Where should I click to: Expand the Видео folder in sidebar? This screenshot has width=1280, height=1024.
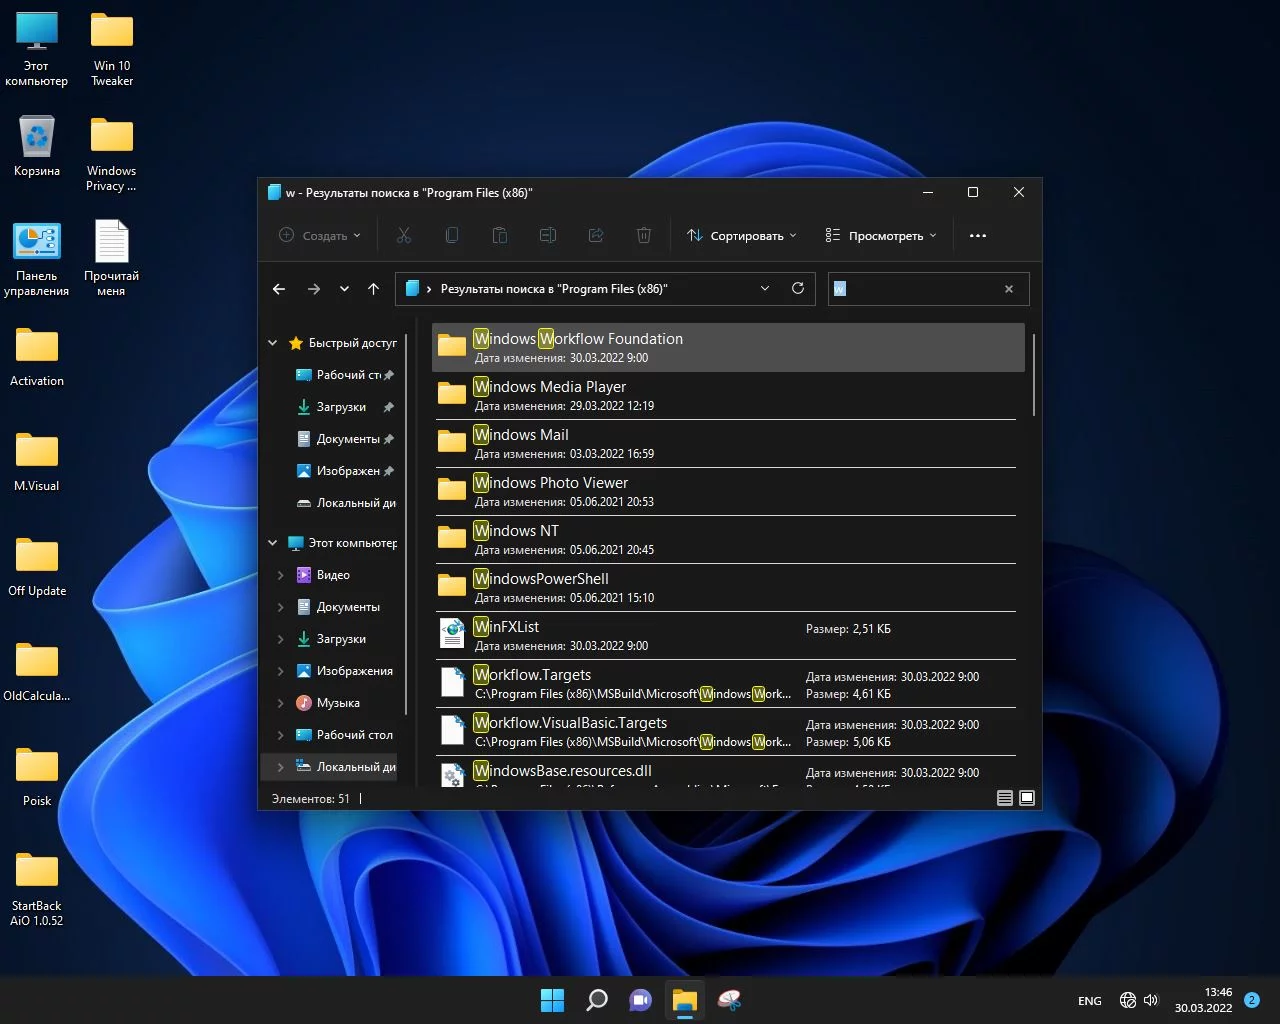[280, 575]
